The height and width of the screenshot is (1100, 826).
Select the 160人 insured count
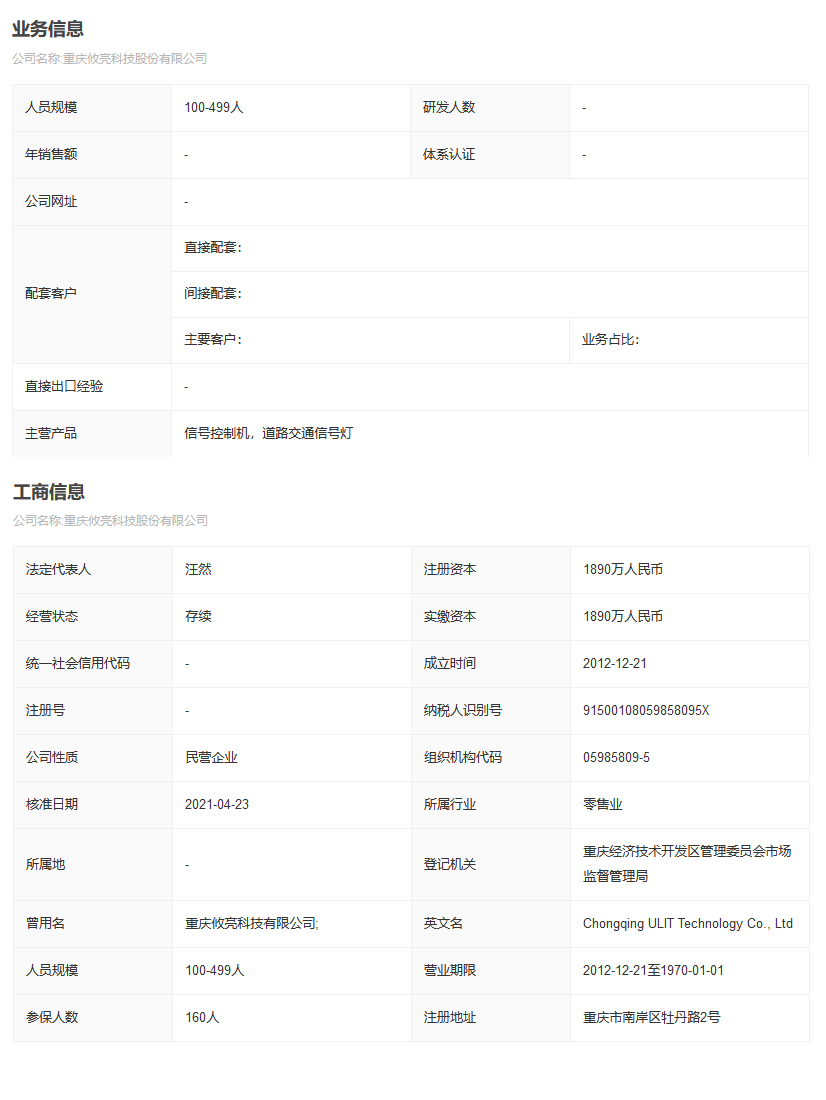202,1018
